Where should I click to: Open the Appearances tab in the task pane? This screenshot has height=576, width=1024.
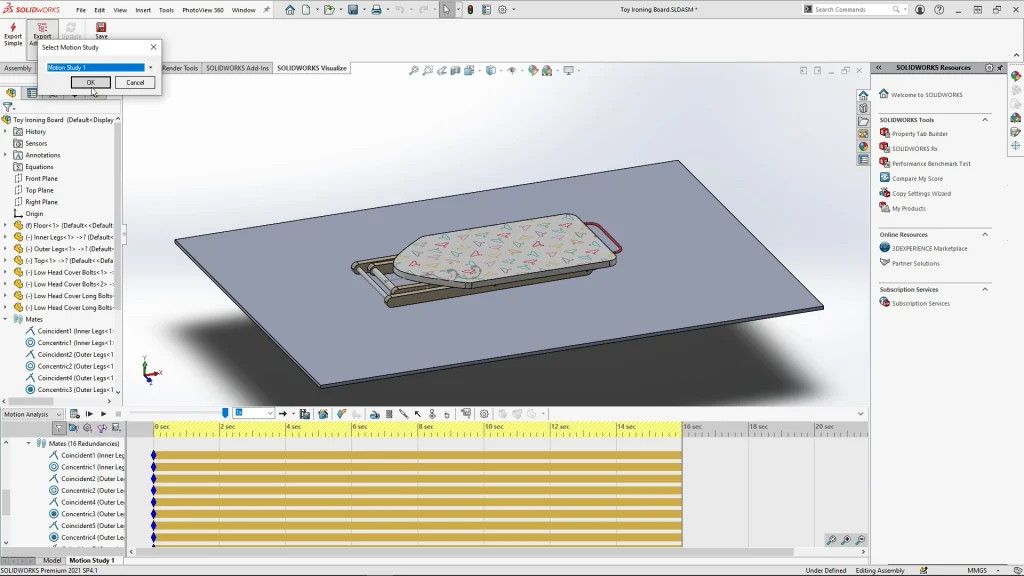863,146
